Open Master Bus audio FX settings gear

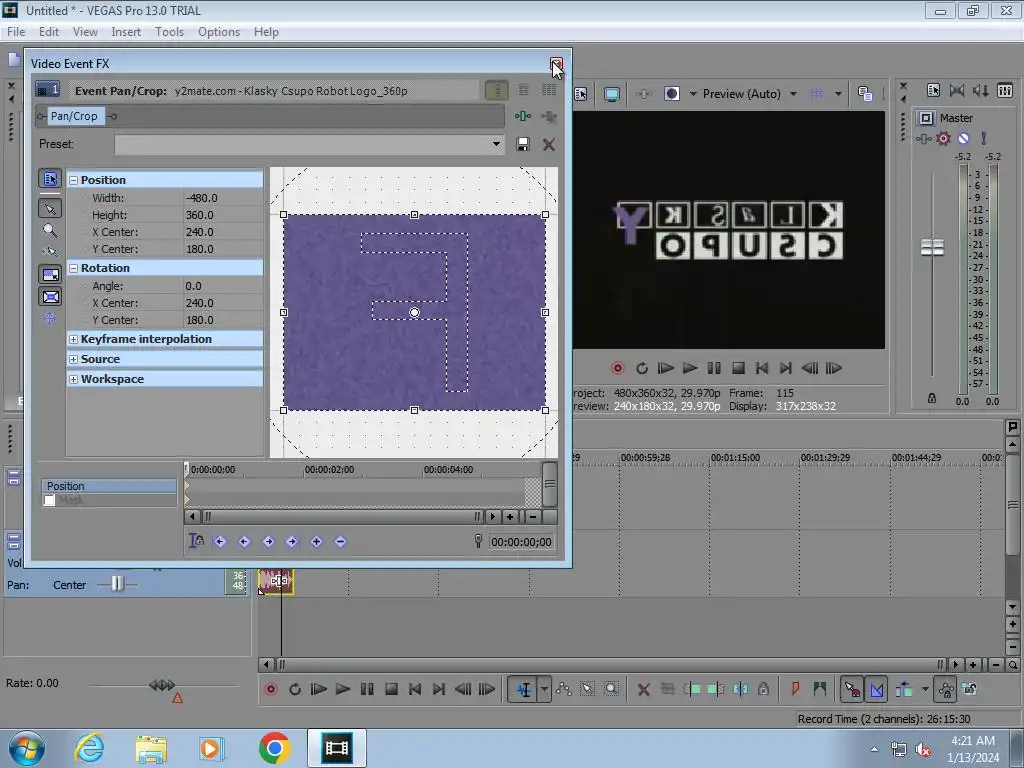[943, 138]
